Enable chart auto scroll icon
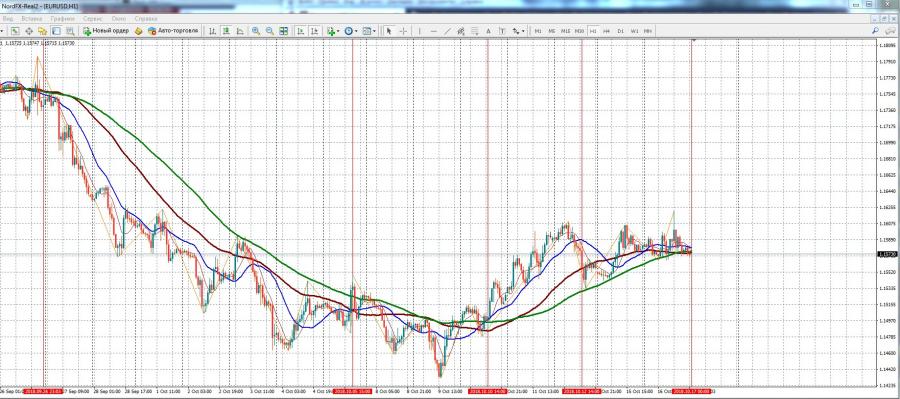Image resolution: width=900 pixels, height=399 pixels. 300,30
